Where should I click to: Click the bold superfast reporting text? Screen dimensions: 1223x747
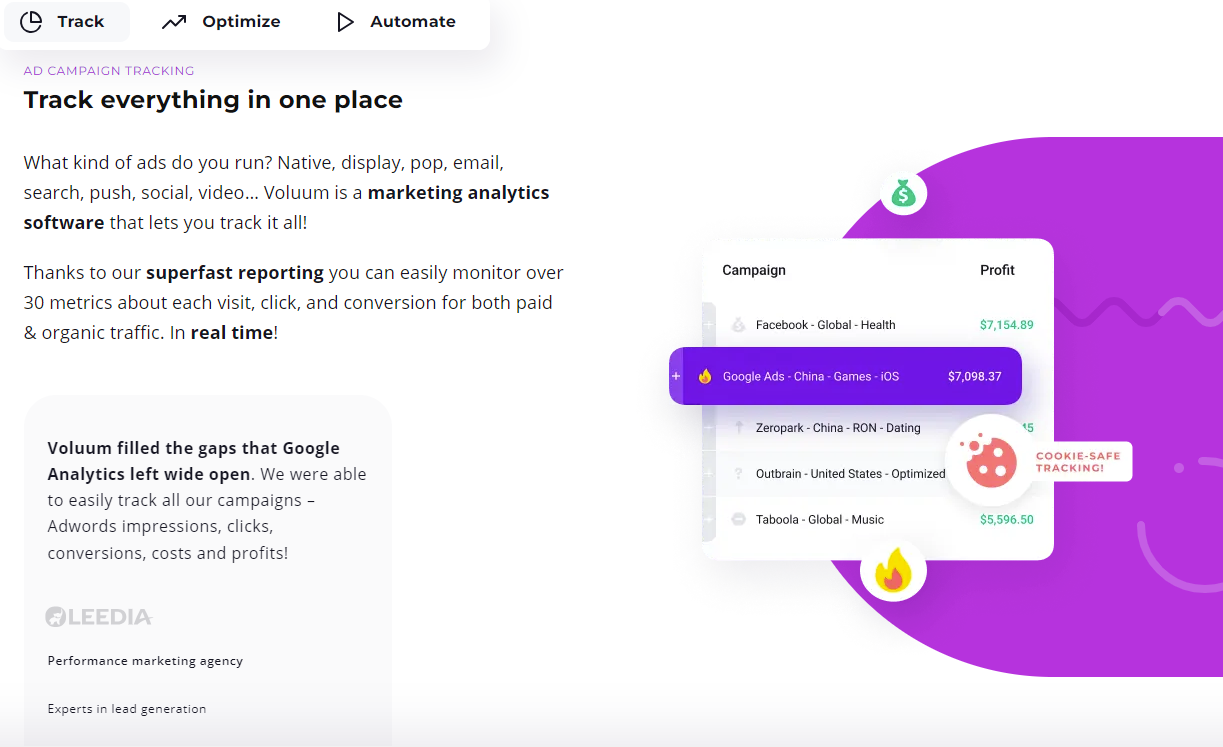click(x=235, y=272)
